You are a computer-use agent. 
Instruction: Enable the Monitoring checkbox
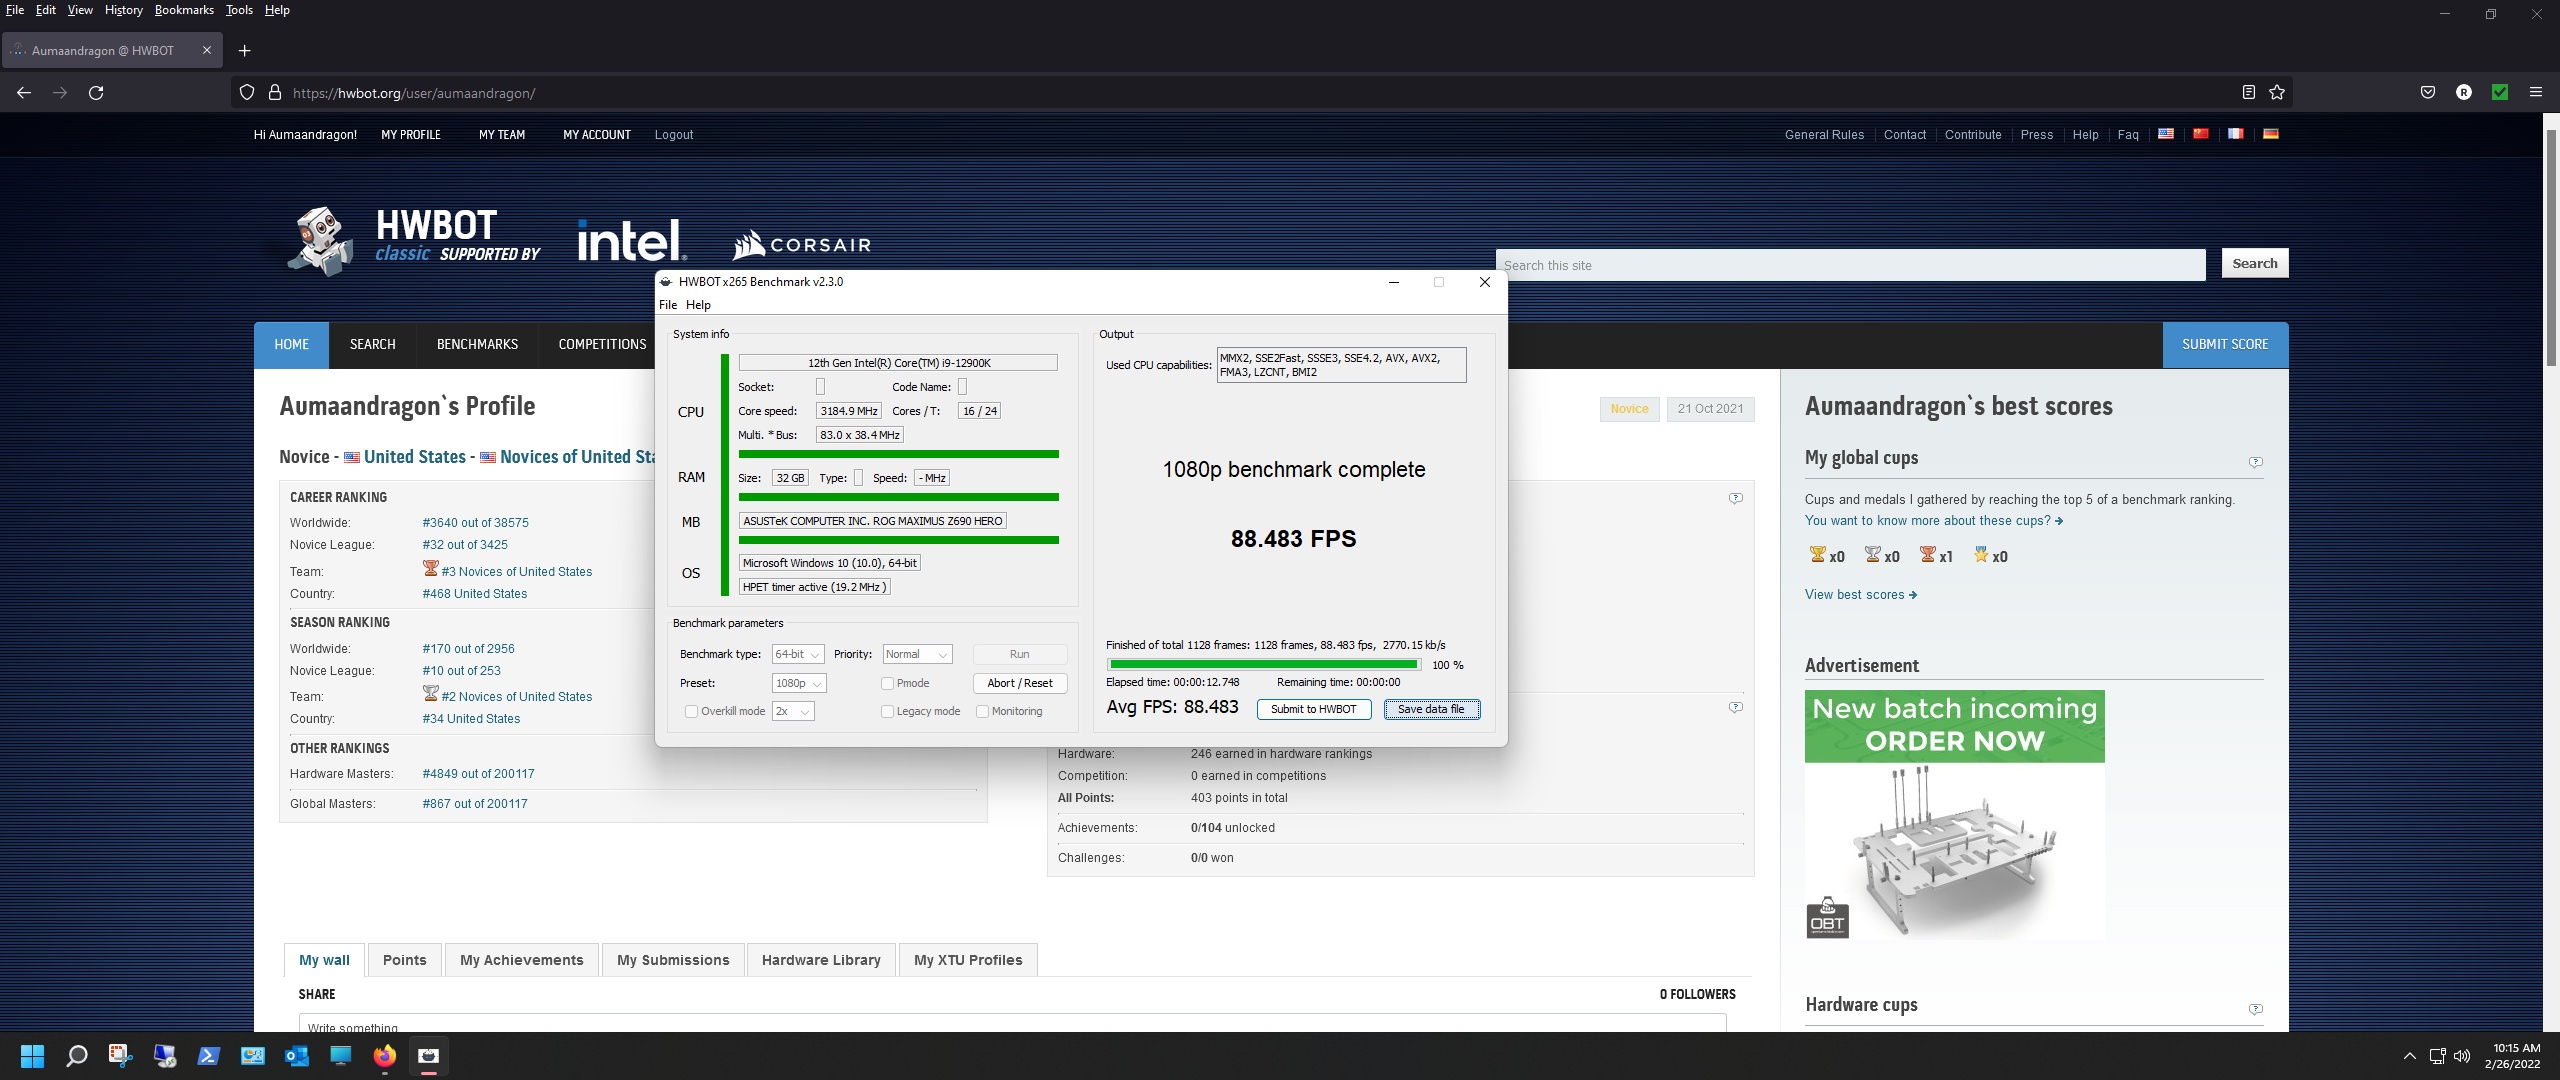point(982,711)
